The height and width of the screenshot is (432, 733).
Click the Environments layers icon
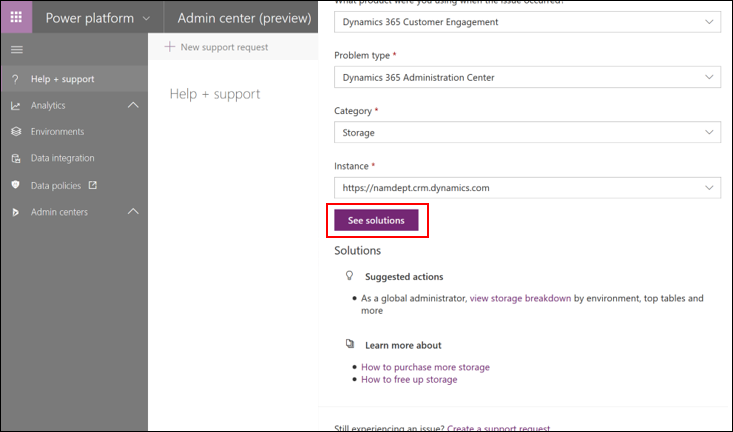[16, 132]
